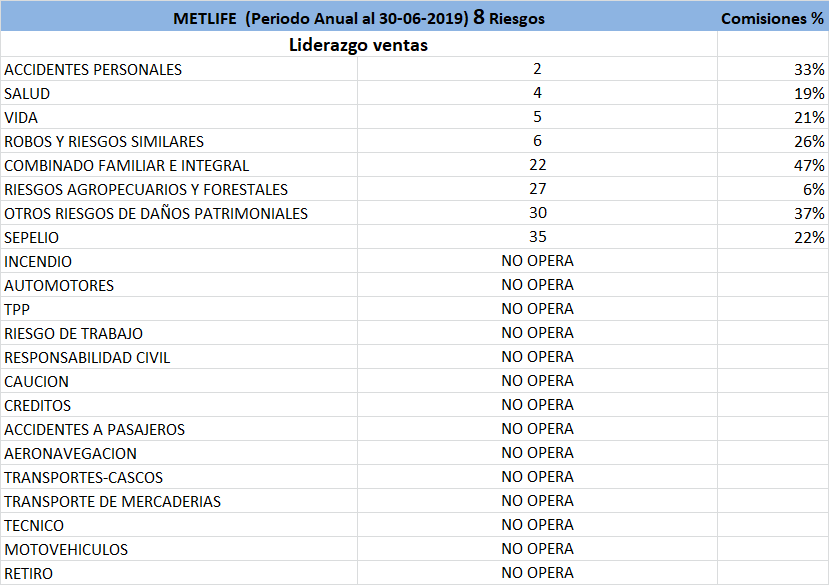Select the SALUD row label
This screenshot has width=829, height=585.
tap(27, 94)
